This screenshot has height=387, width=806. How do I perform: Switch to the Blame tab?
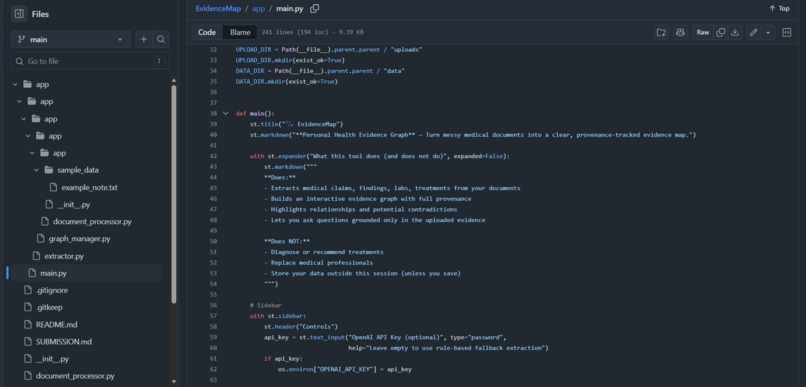click(240, 32)
